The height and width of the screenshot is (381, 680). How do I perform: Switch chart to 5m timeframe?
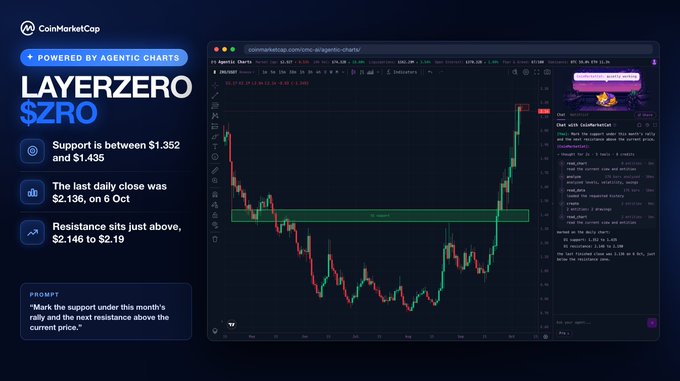tap(273, 72)
